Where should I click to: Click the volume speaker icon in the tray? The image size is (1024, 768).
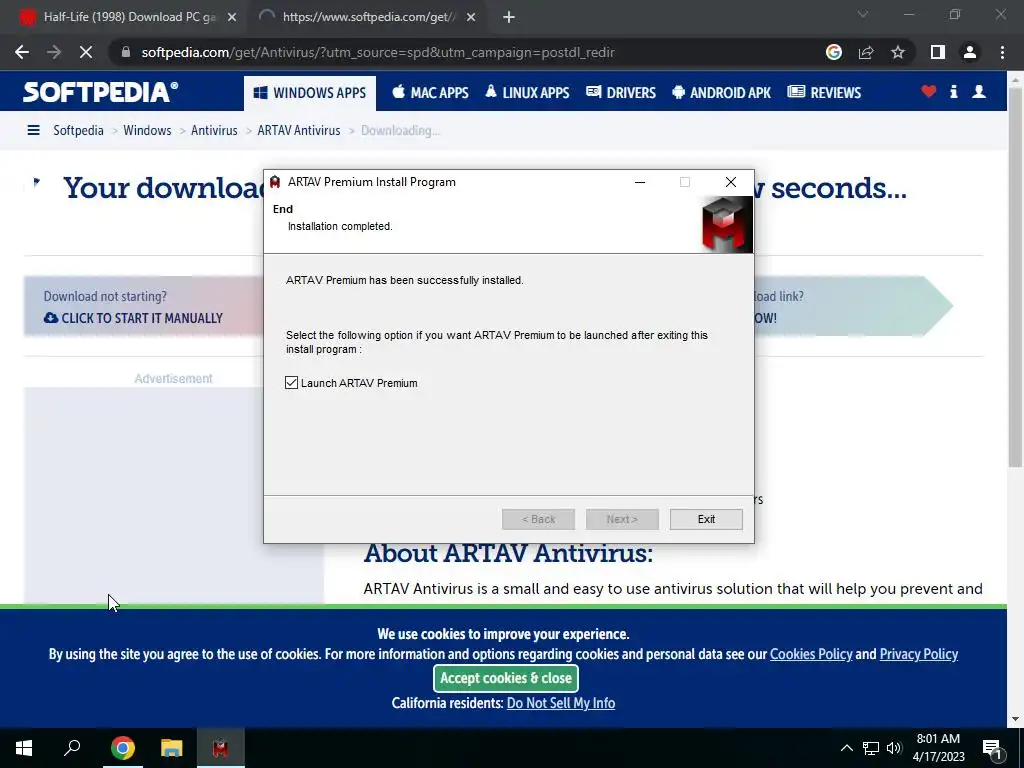click(x=893, y=748)
